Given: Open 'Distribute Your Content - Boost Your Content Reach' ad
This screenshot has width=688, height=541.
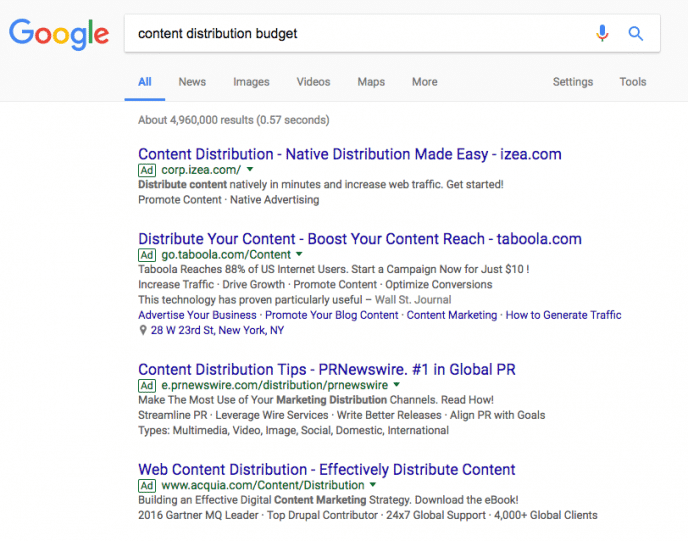Looking at the screenshot, I should [360, 239].
